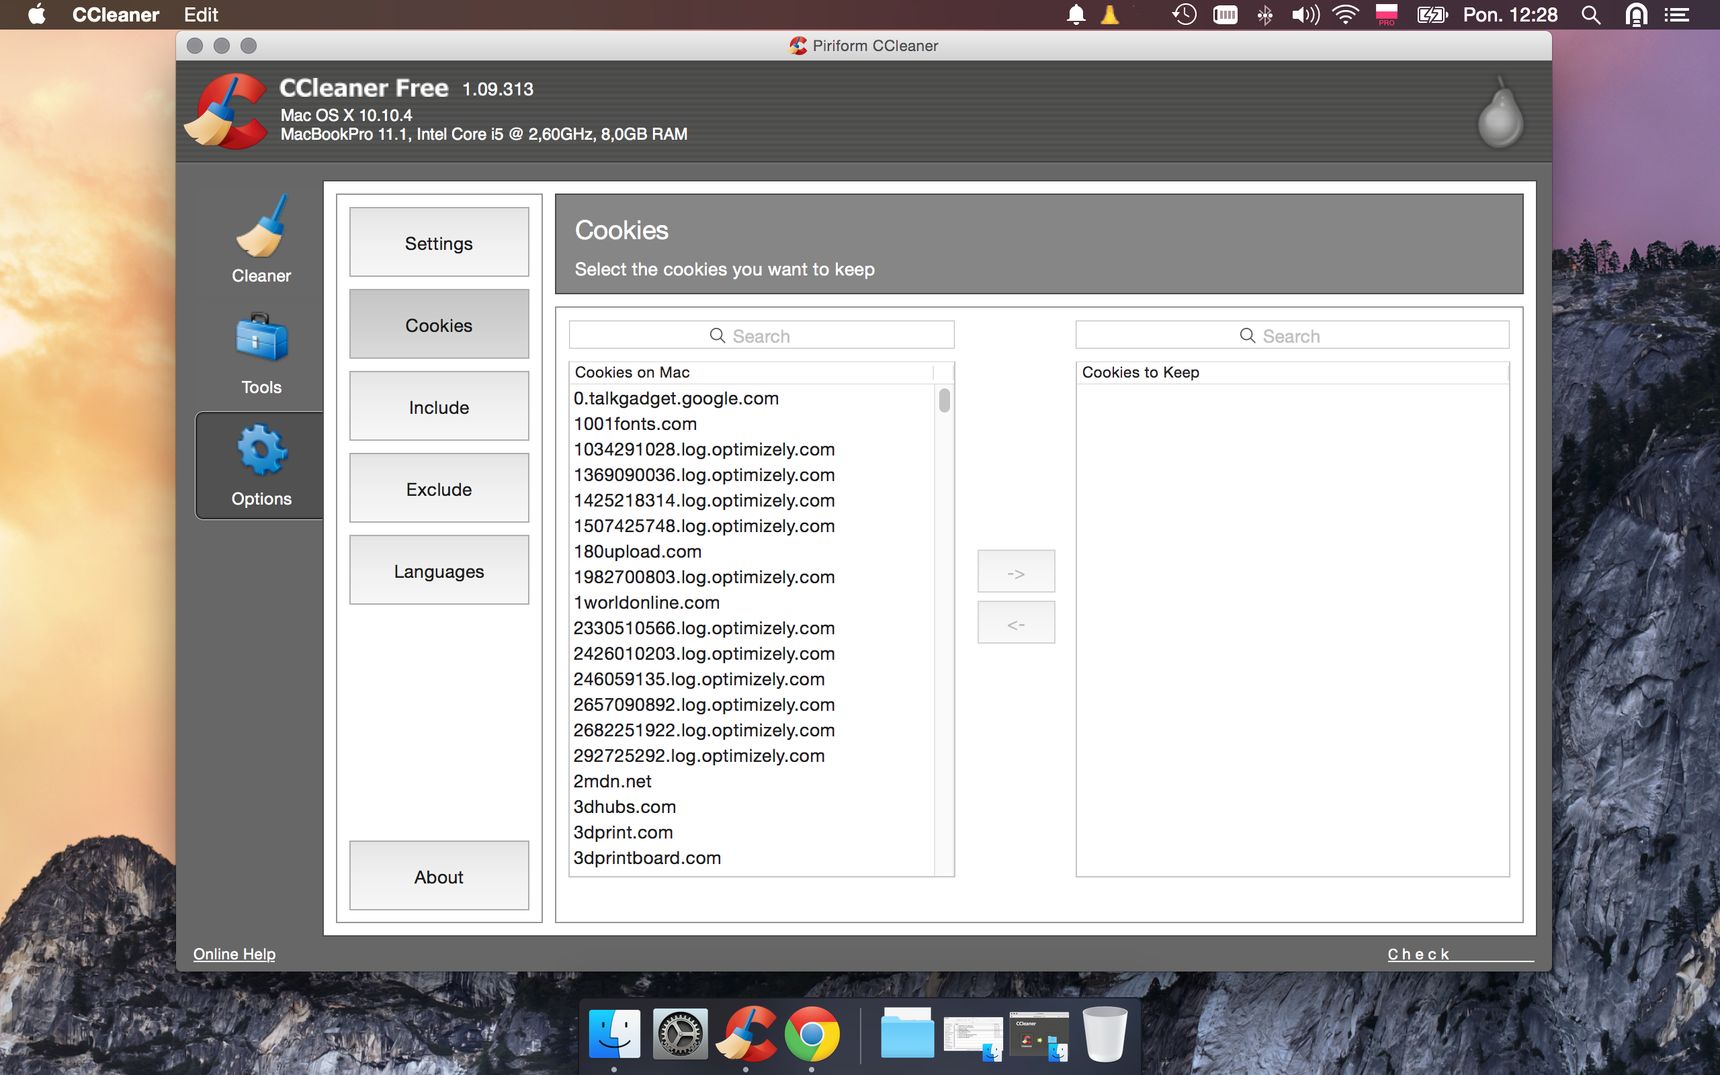Select cookie 1507425748.log.optimizely.com
The height and width of the screenshot is (1075, 1720).
(752, 526)
